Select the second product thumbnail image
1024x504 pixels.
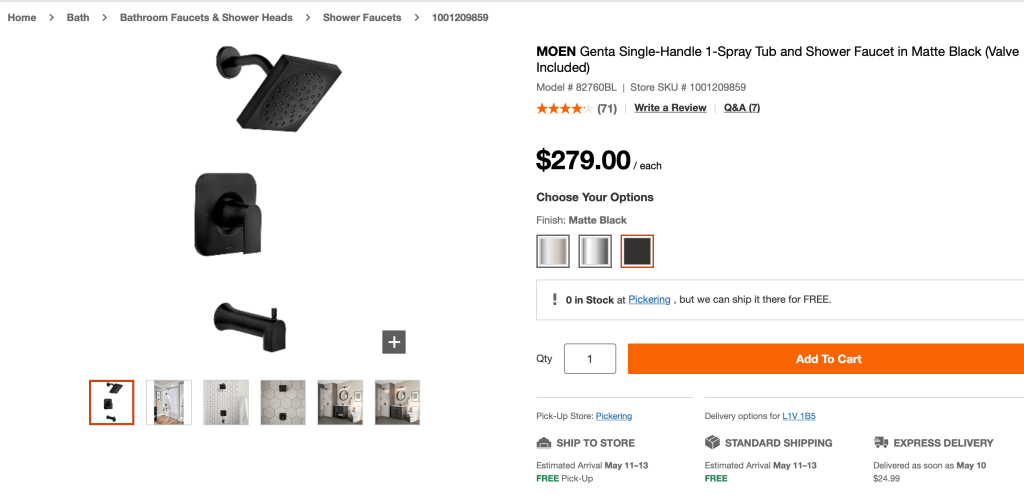pyautogui.click(x=169, y=402)
